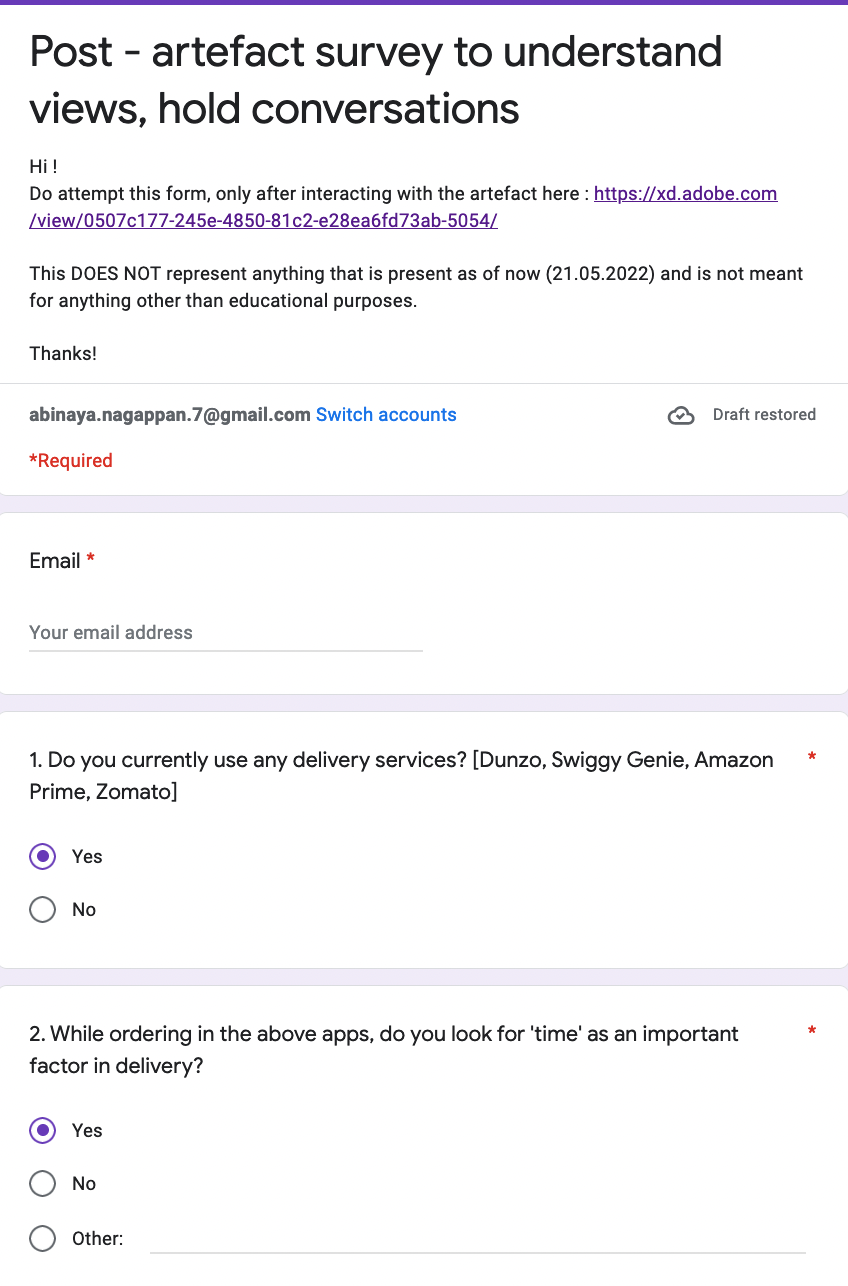848x1286 pixels.
Task: Select No for the delivery services question
Action: (43, 910)
